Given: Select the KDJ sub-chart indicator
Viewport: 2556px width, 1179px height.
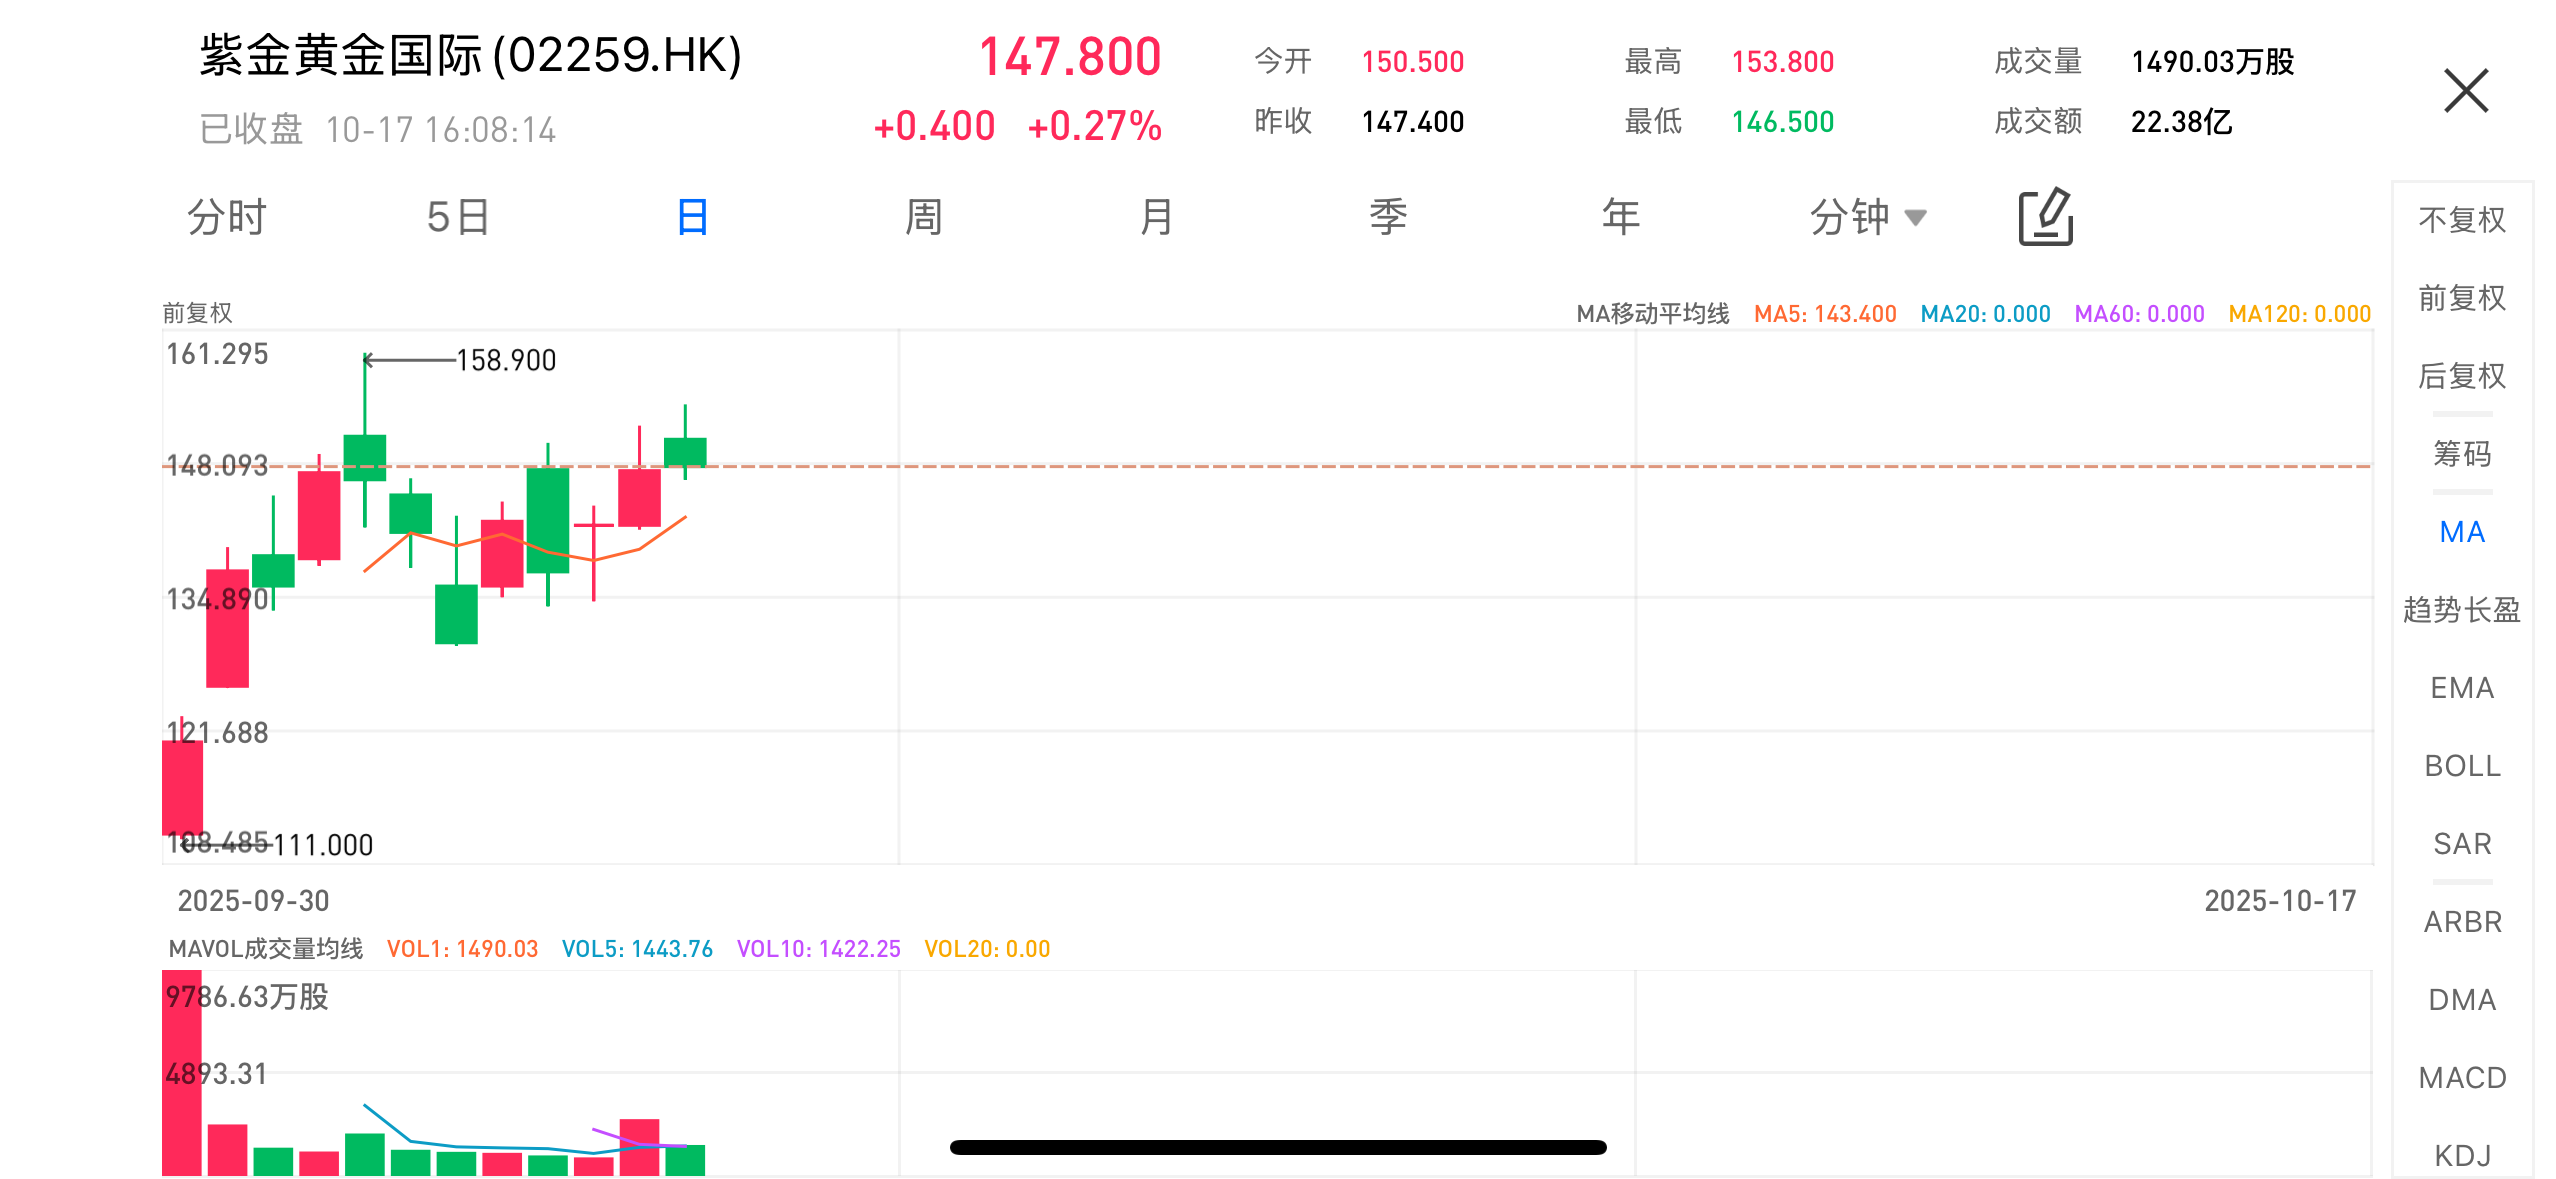Looking at the screenshot, I should [x=2461, y=1155].
